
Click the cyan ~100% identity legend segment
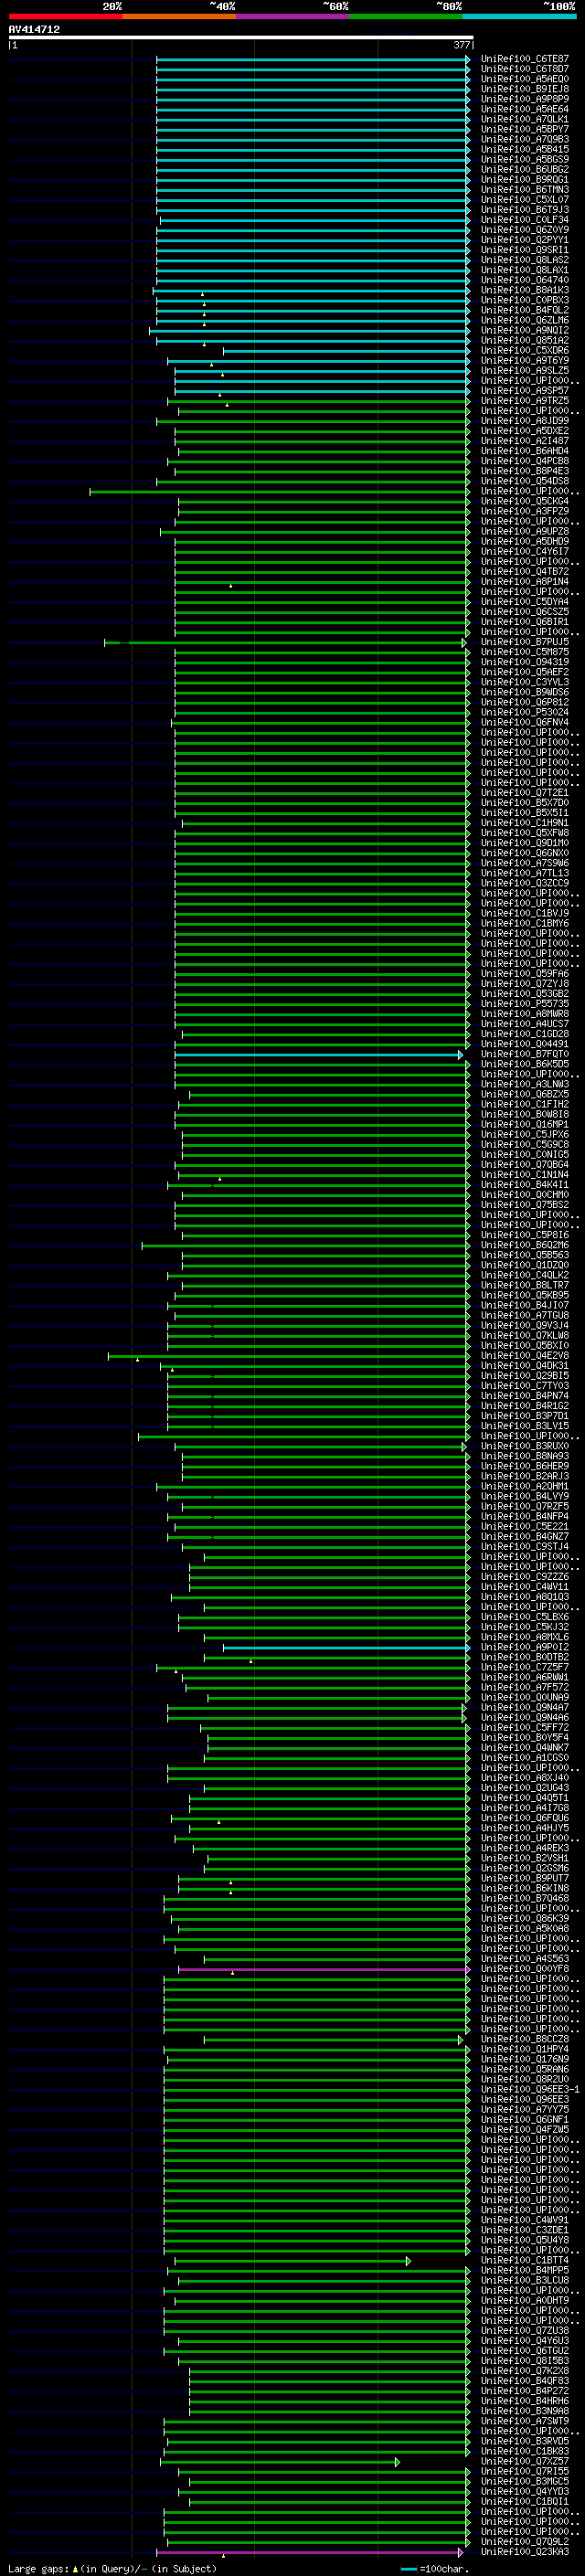tap(520, 16)
